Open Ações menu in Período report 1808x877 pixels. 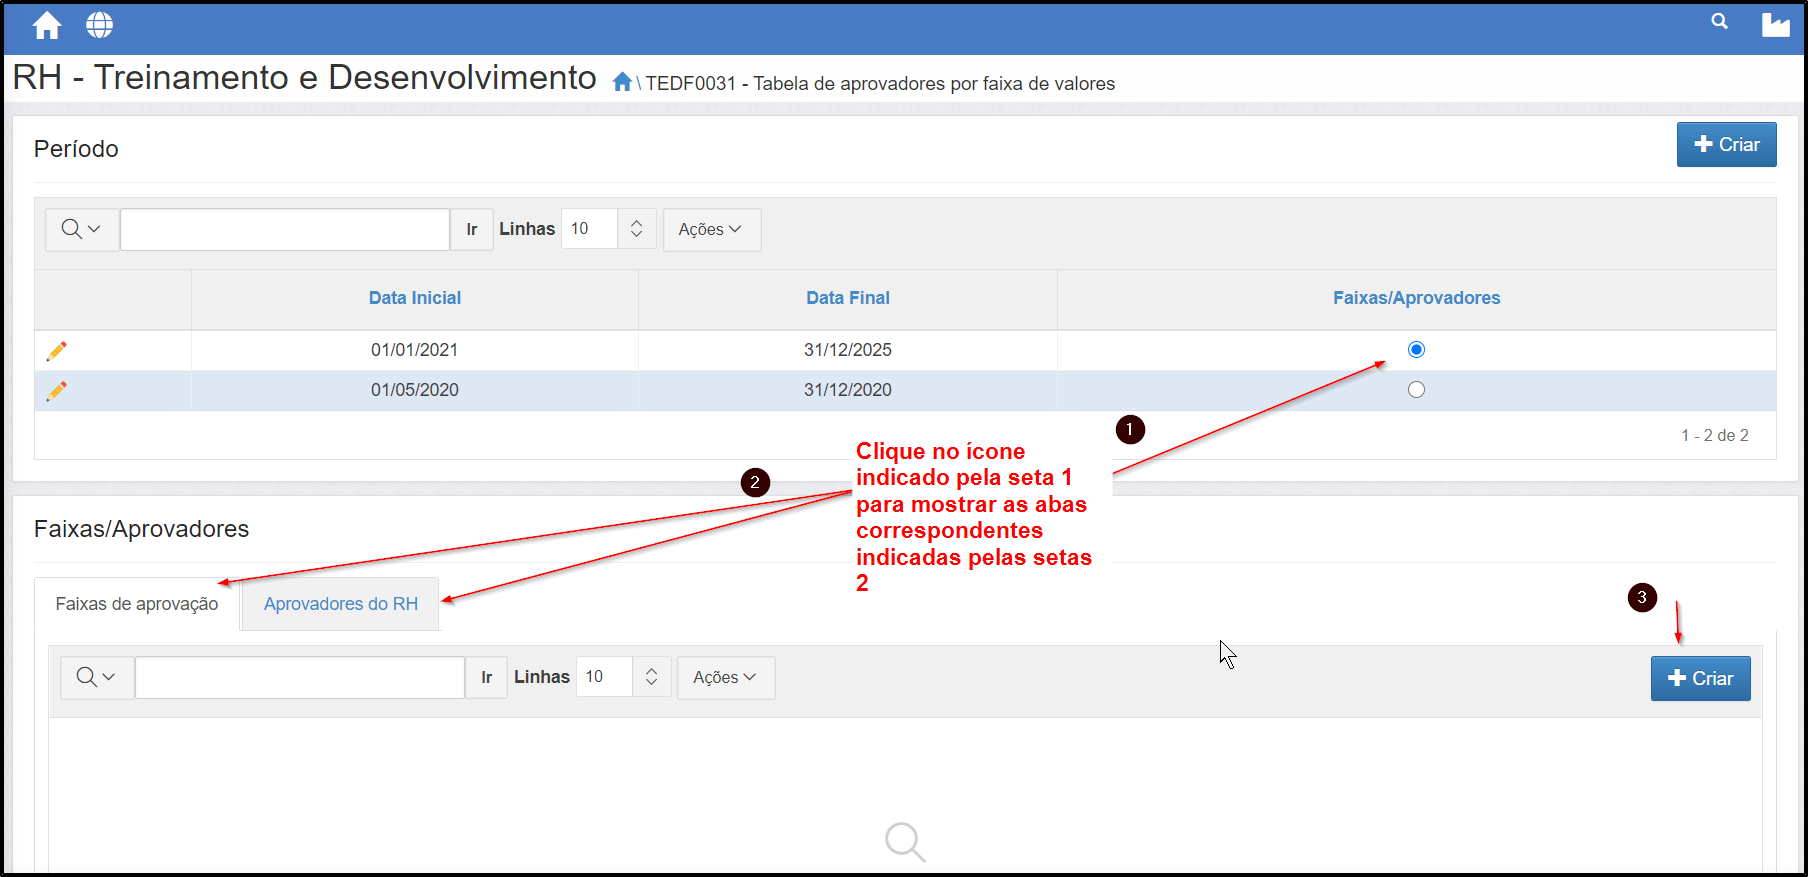pyautogui.click(x=711, y=229)
